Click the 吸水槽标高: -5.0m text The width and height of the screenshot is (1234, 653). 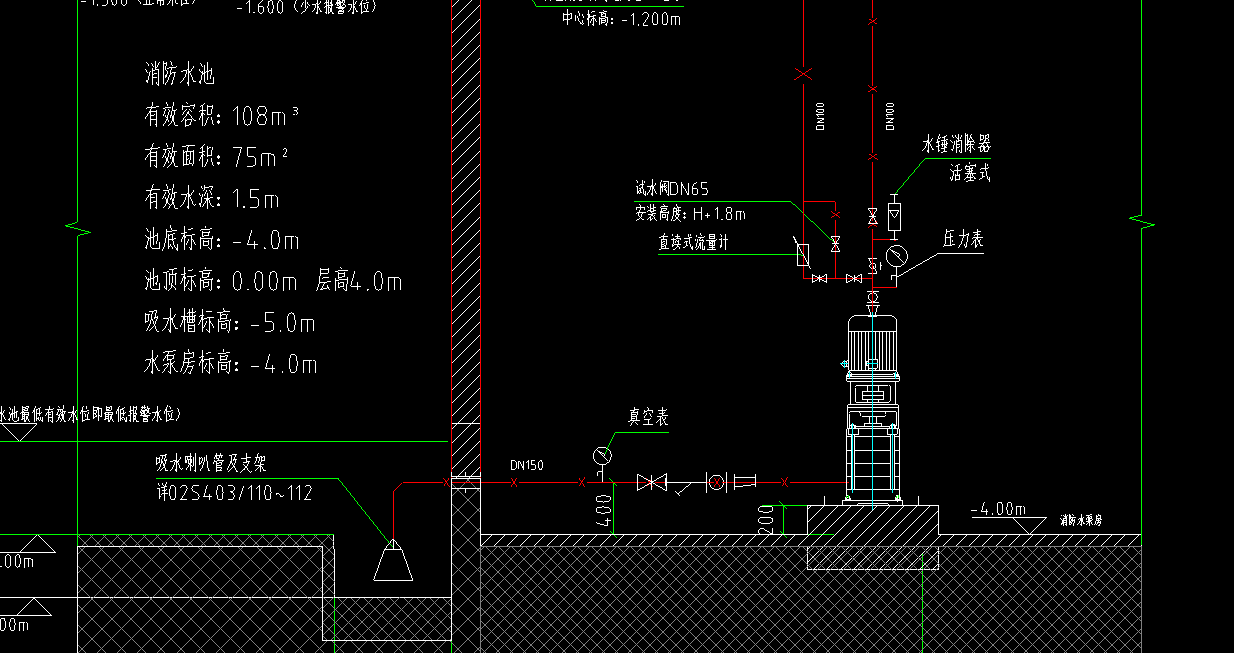[230, 322]
